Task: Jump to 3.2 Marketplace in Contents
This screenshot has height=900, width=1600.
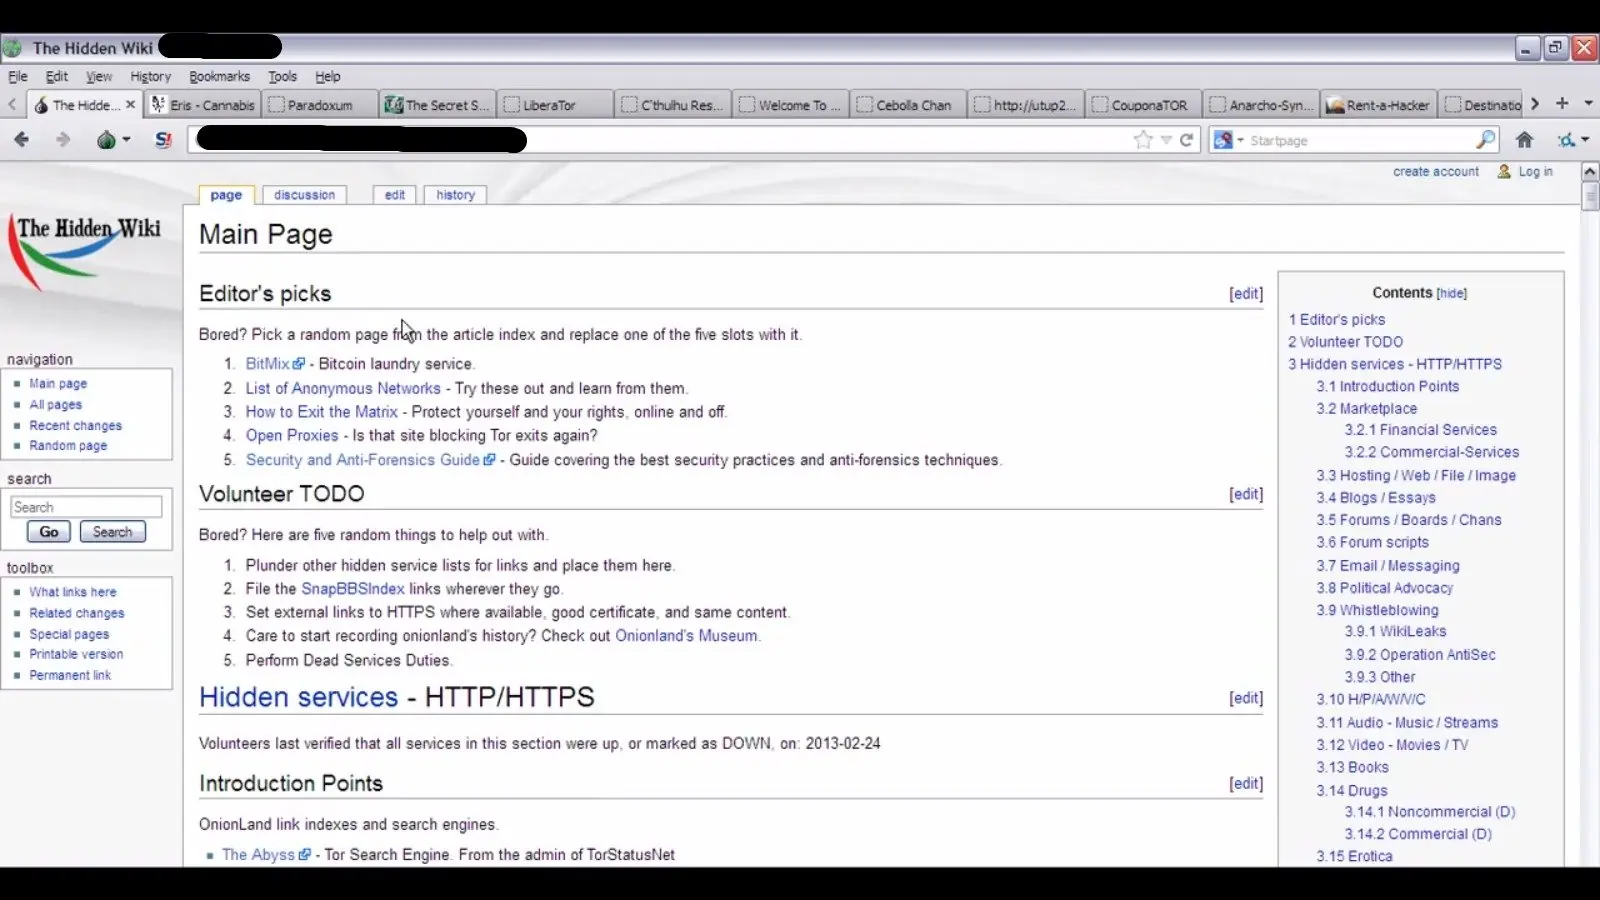Action: coord(1366,409)
